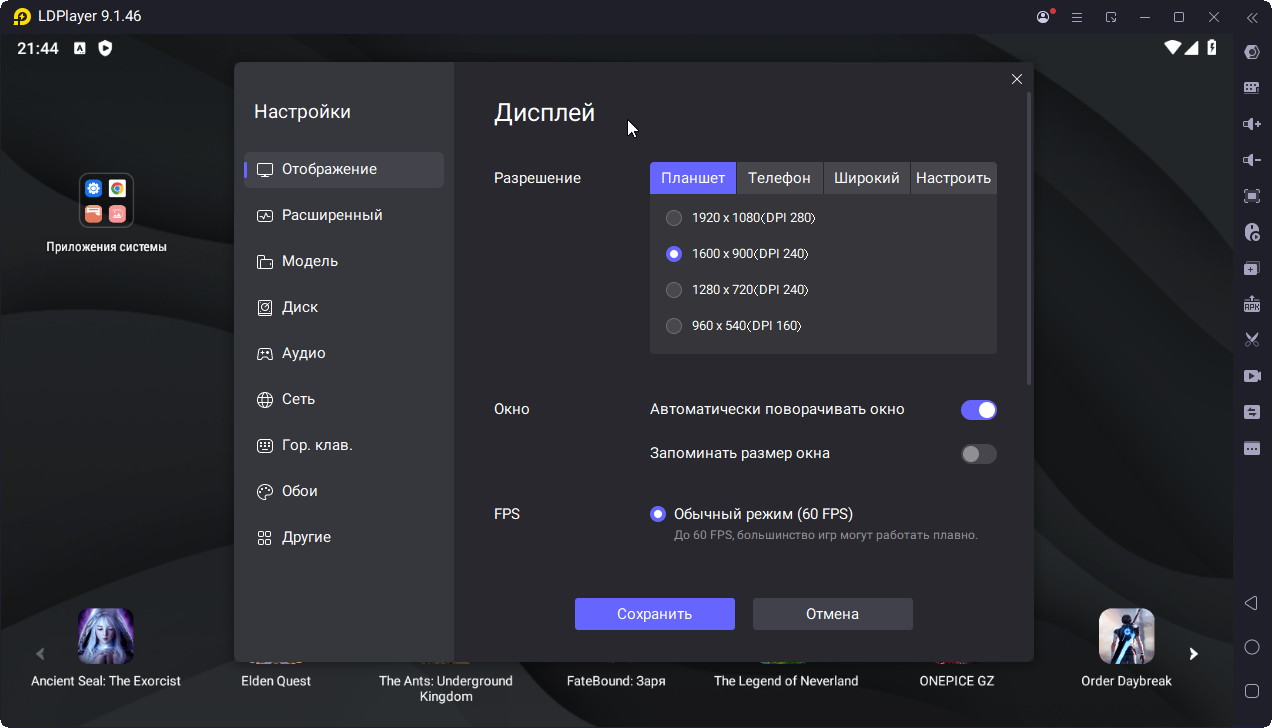1272x728 pixels.
Task: Tap the Android back triangle button
Action: [x=1251, y=603]
